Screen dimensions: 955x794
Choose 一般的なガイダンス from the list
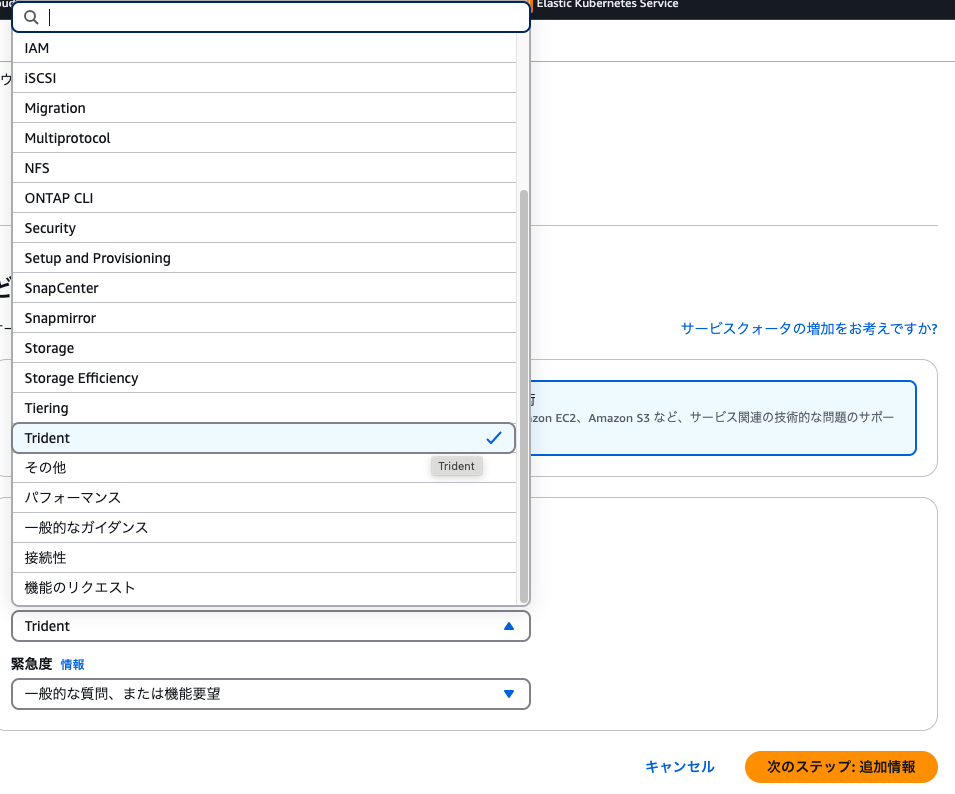[x=264, y=527]
